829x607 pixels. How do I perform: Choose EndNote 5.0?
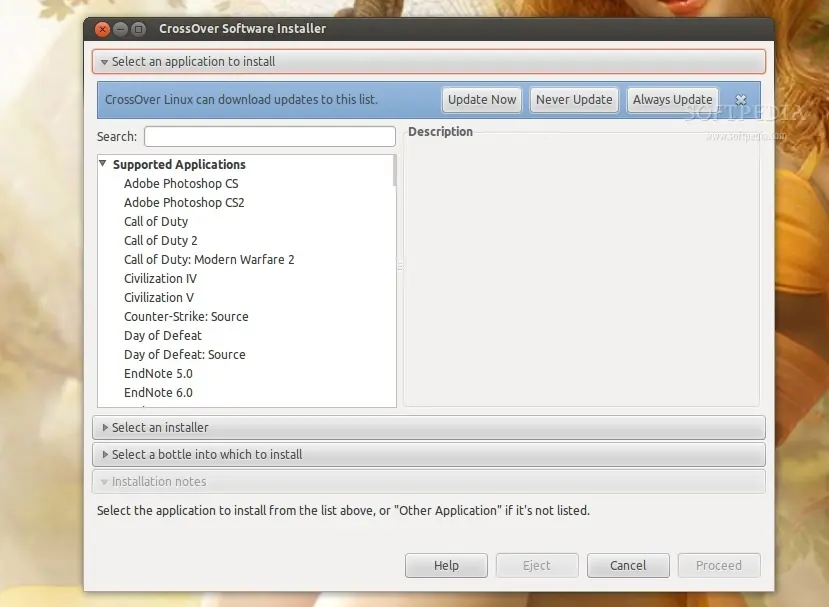pos(158,374)
